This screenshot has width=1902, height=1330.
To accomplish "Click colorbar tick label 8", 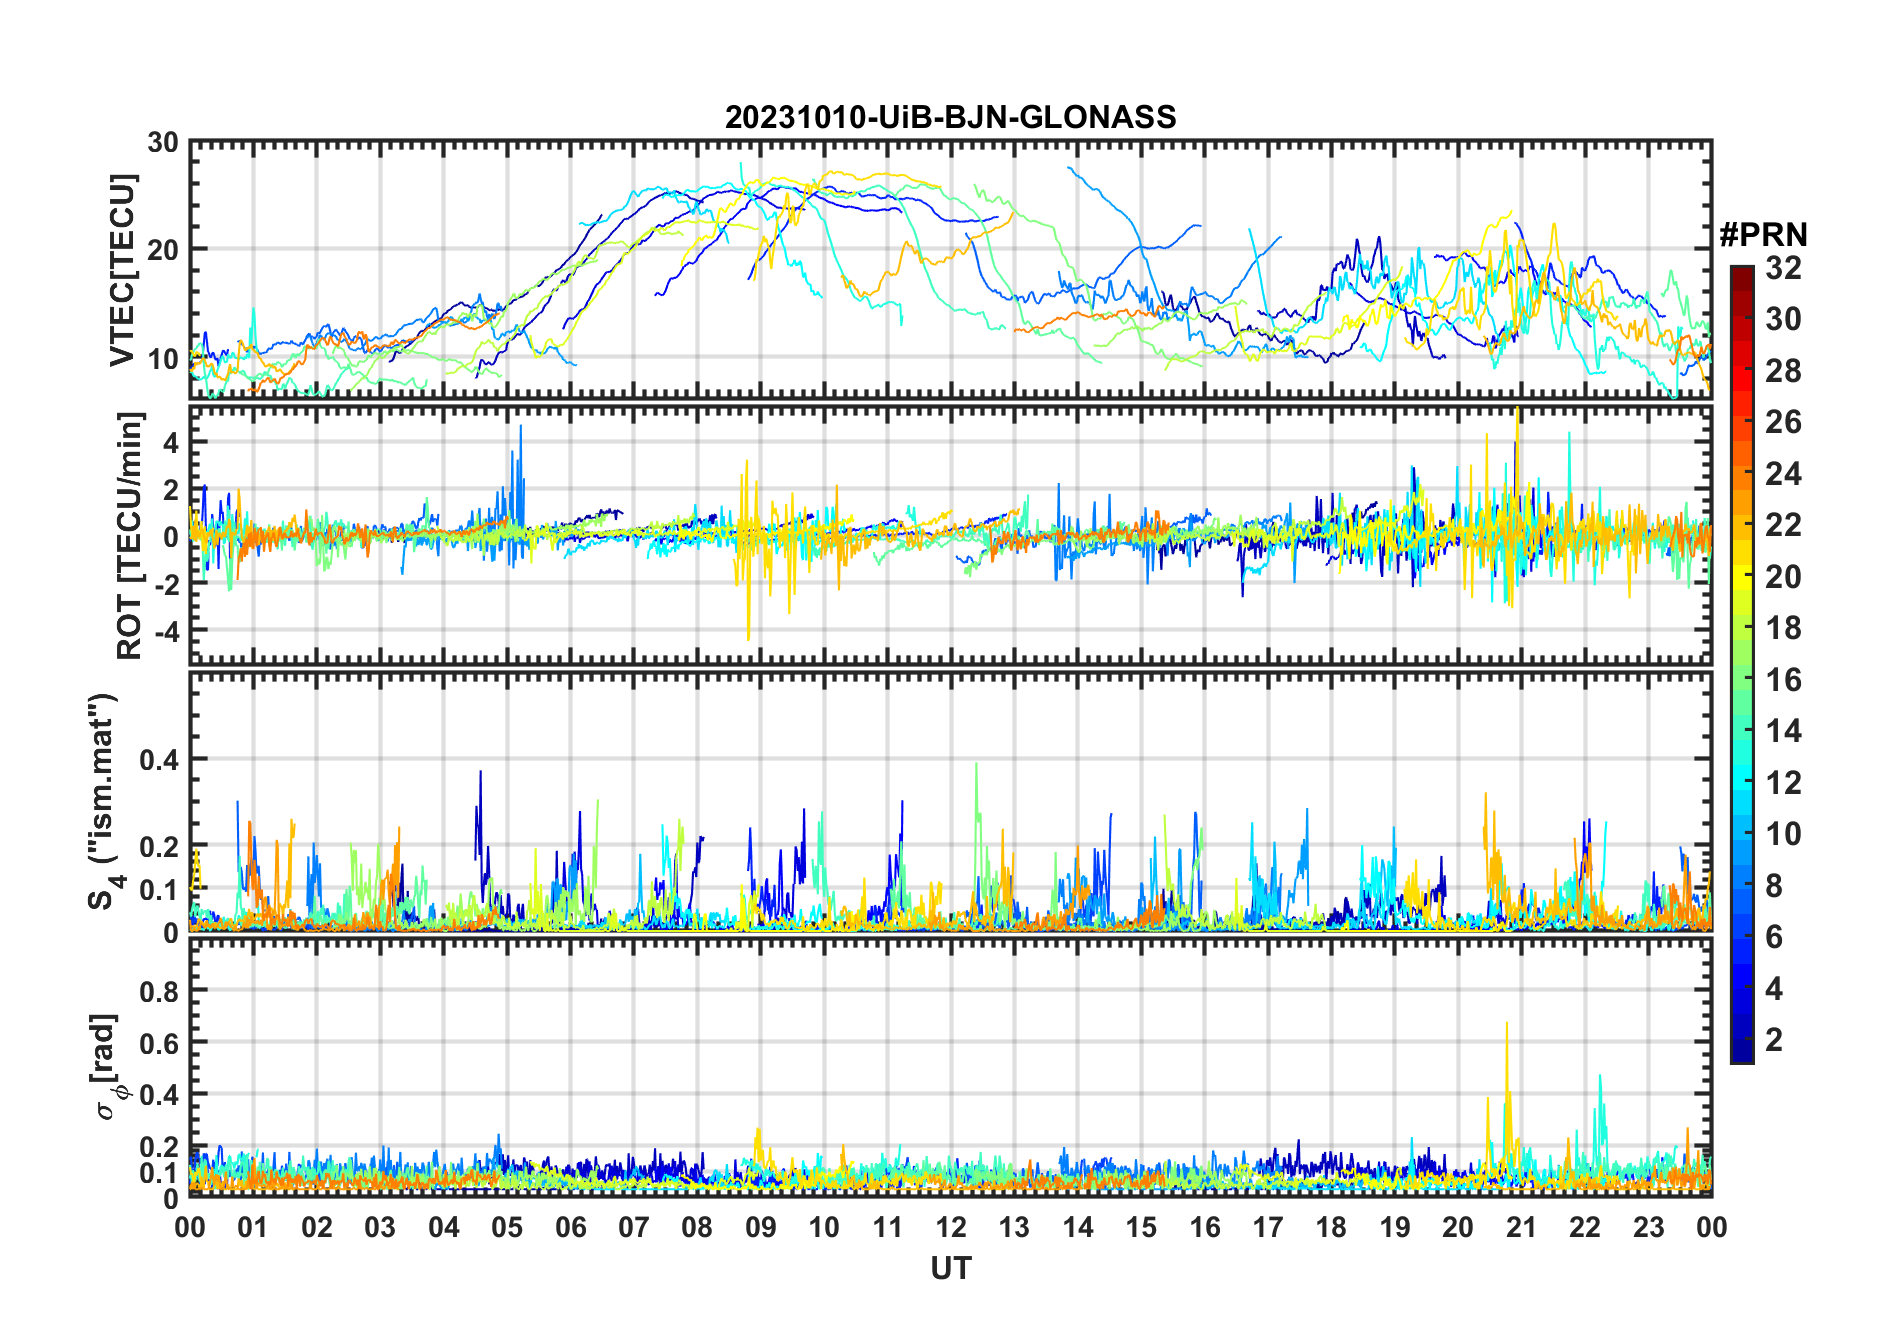I will pos(1774,886).
